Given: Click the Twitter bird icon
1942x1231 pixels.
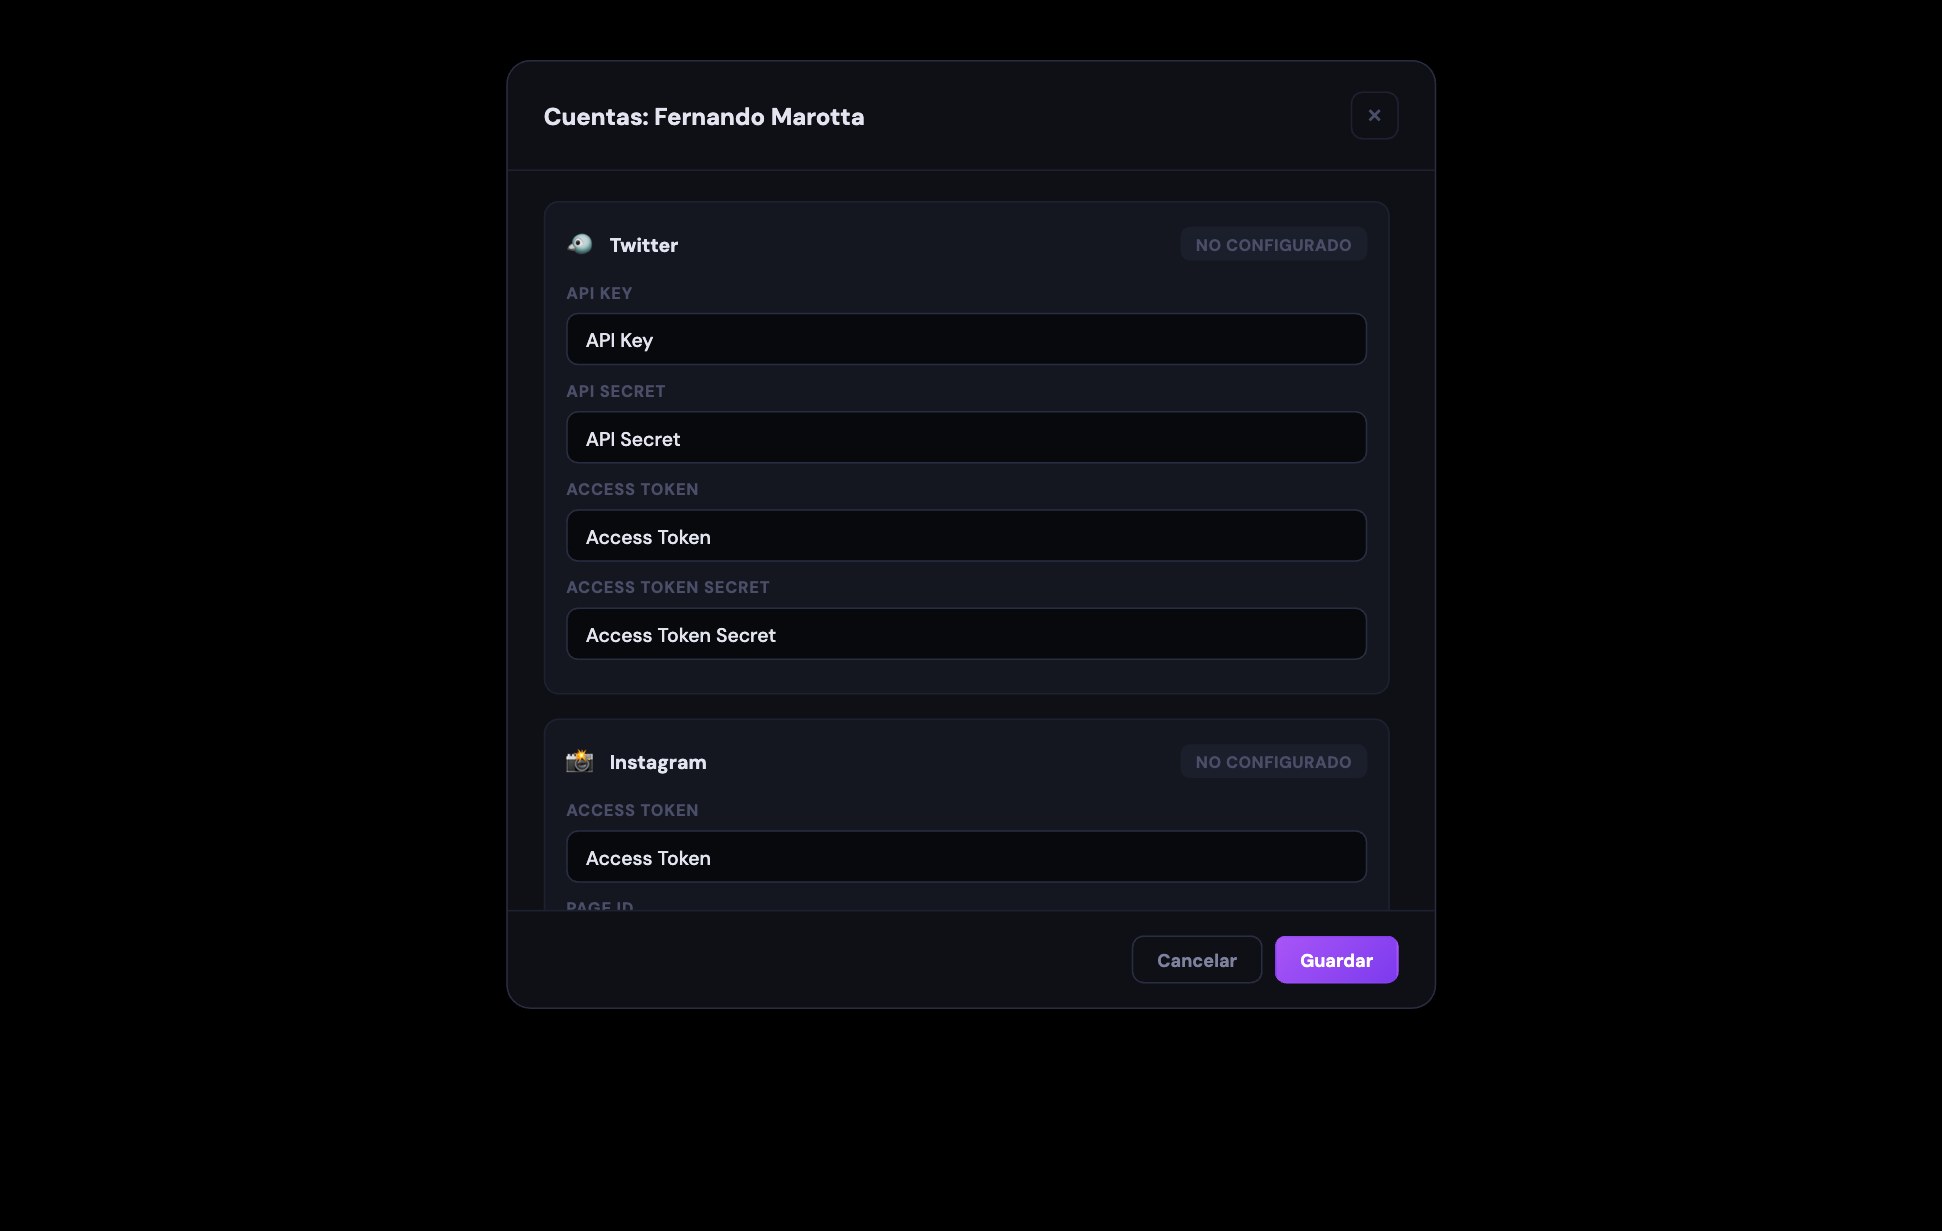Looking at the screenshot, I should coord(580,244).
